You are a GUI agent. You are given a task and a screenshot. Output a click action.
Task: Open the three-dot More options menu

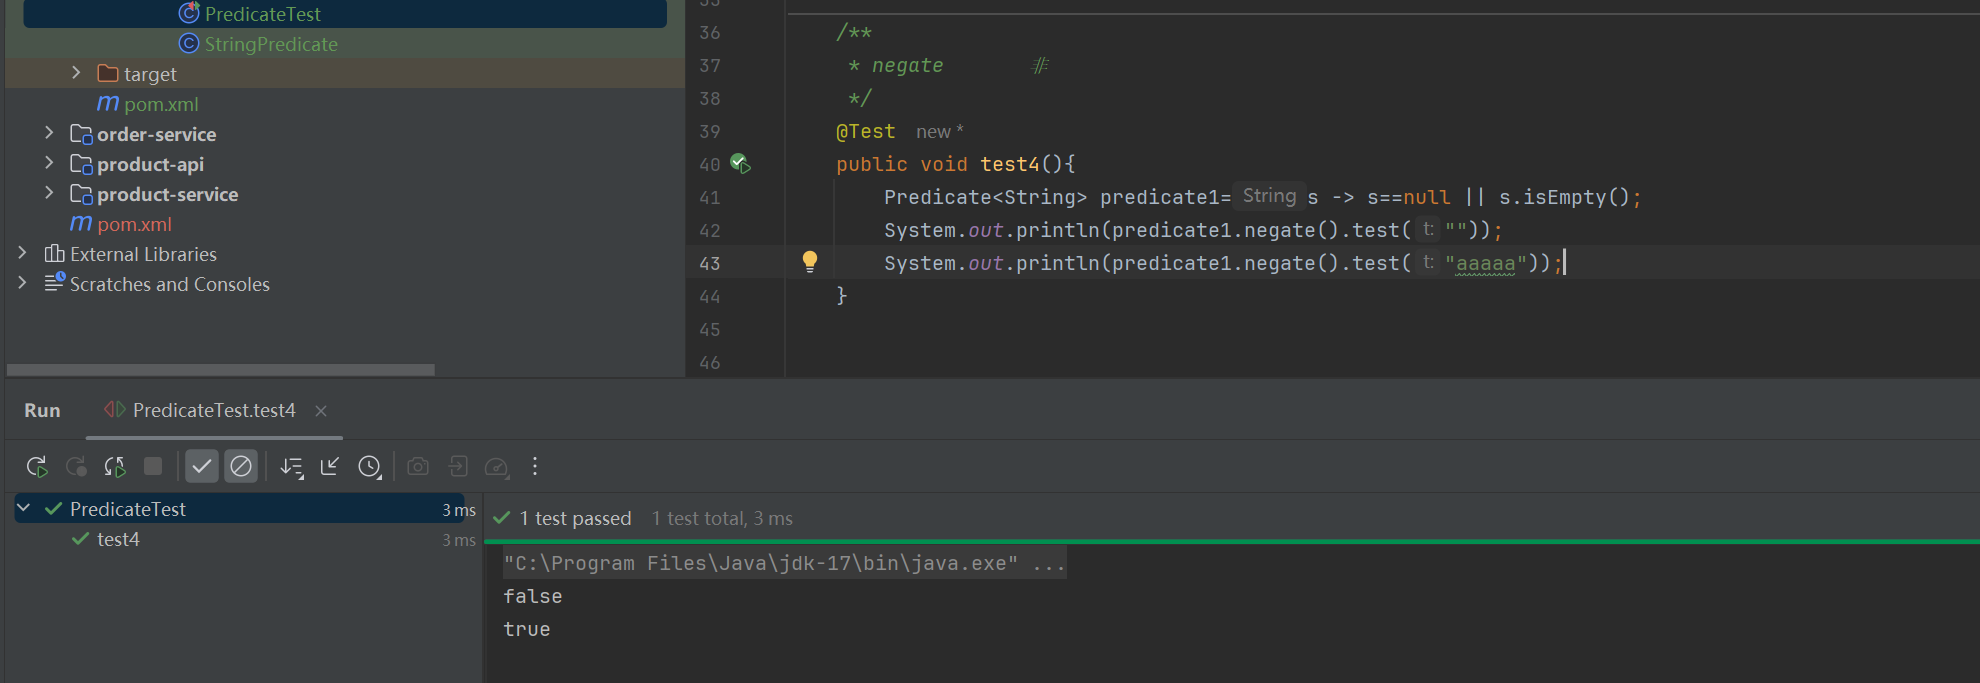point(535,466)
